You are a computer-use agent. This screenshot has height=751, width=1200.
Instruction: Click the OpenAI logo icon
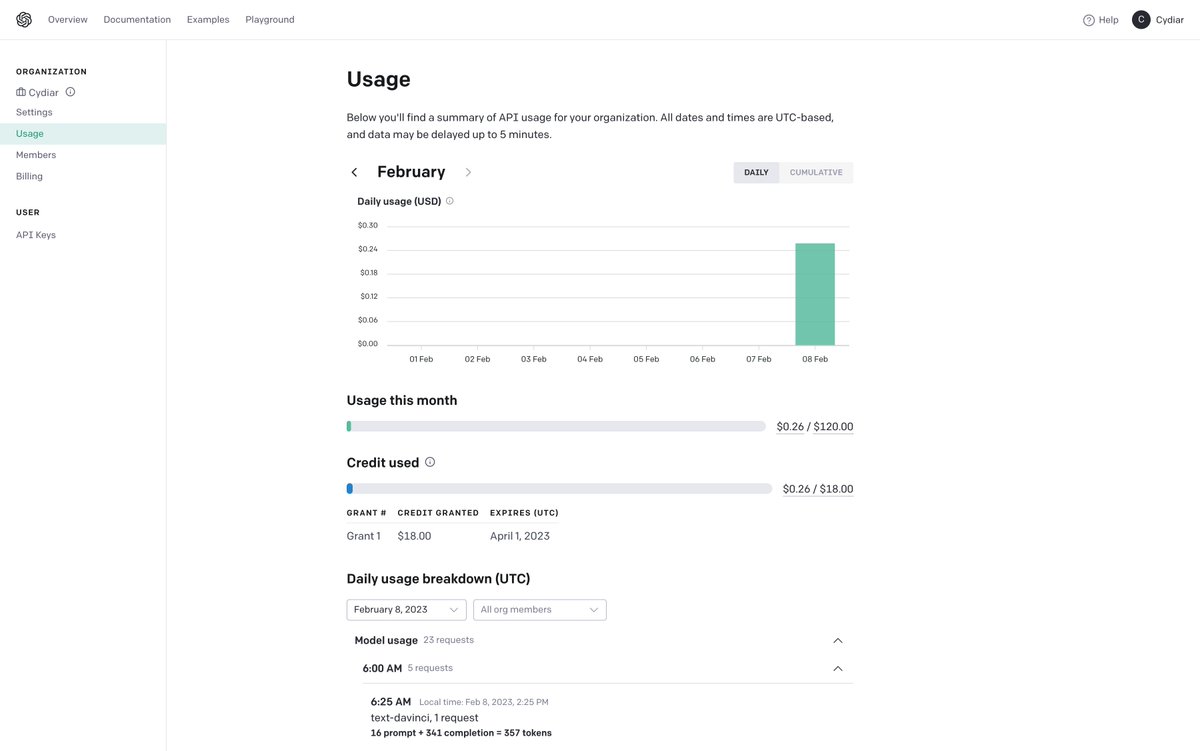24,20
